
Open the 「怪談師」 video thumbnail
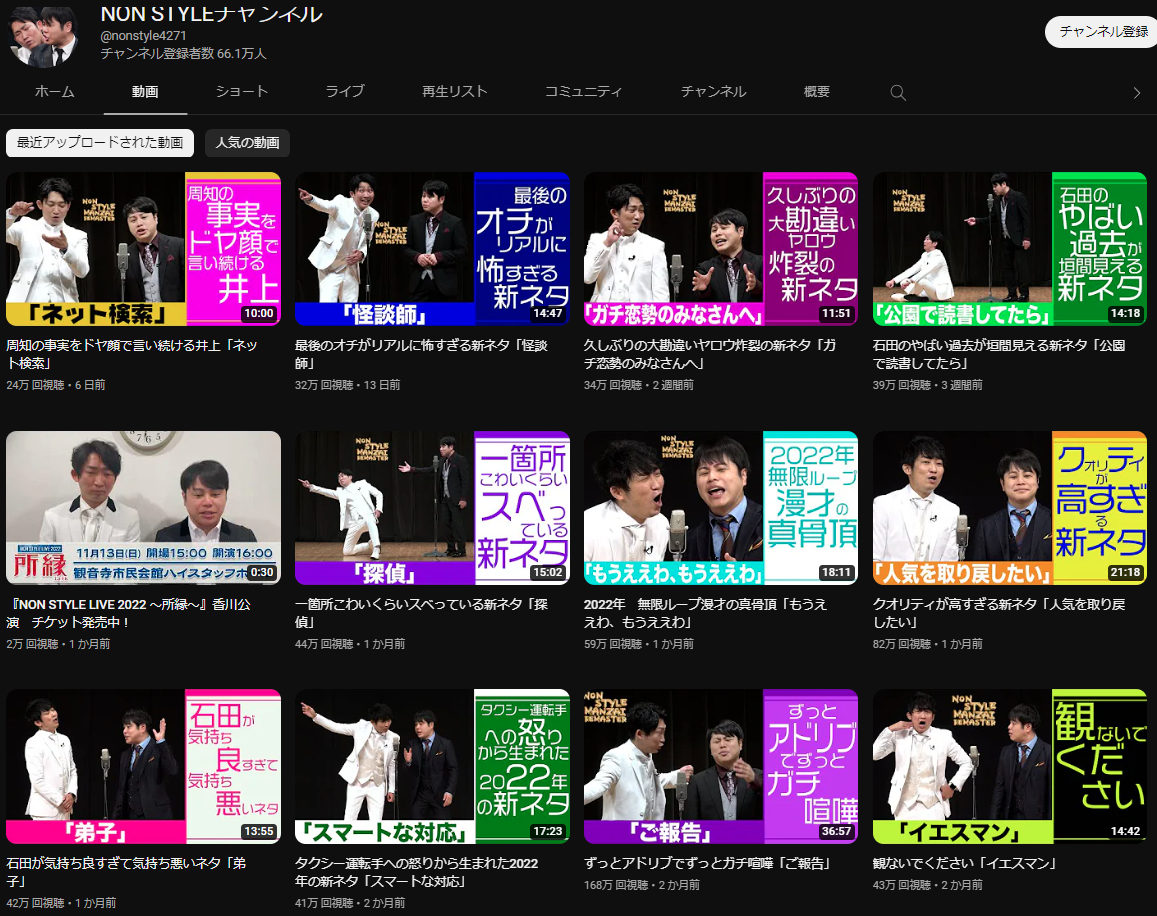click(x=432, y=249)
